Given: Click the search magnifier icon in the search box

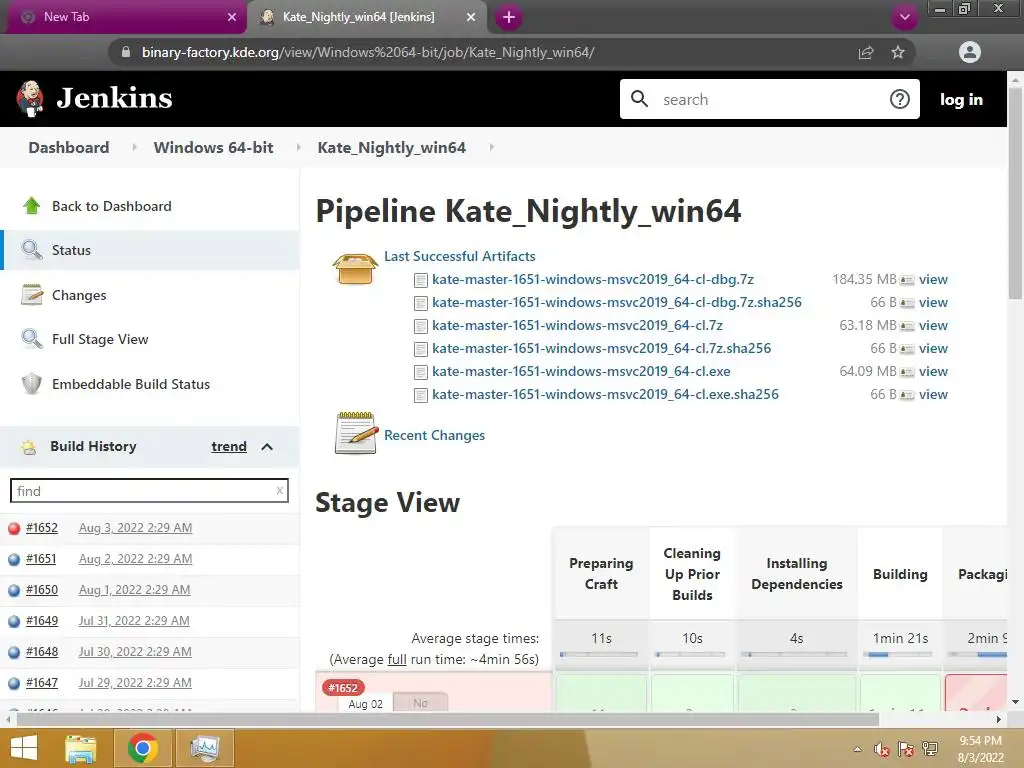Looking at the screenshot, I should pos(639,99).
